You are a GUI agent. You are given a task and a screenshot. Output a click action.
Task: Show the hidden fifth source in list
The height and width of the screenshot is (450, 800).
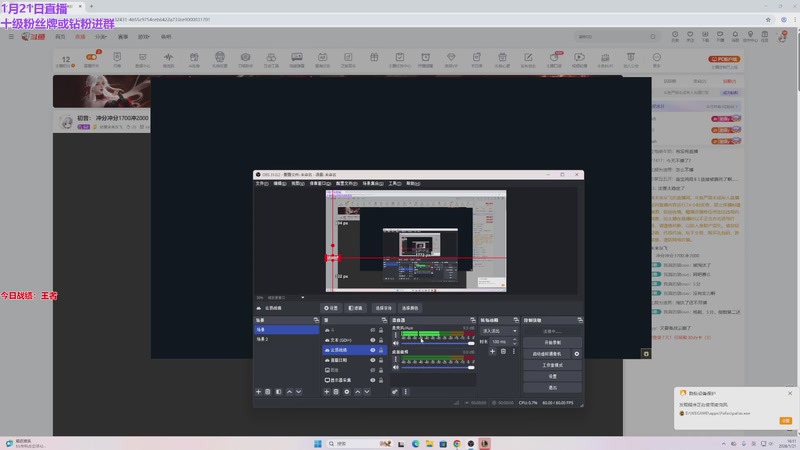pyautogui.click(x=372, y=370)
